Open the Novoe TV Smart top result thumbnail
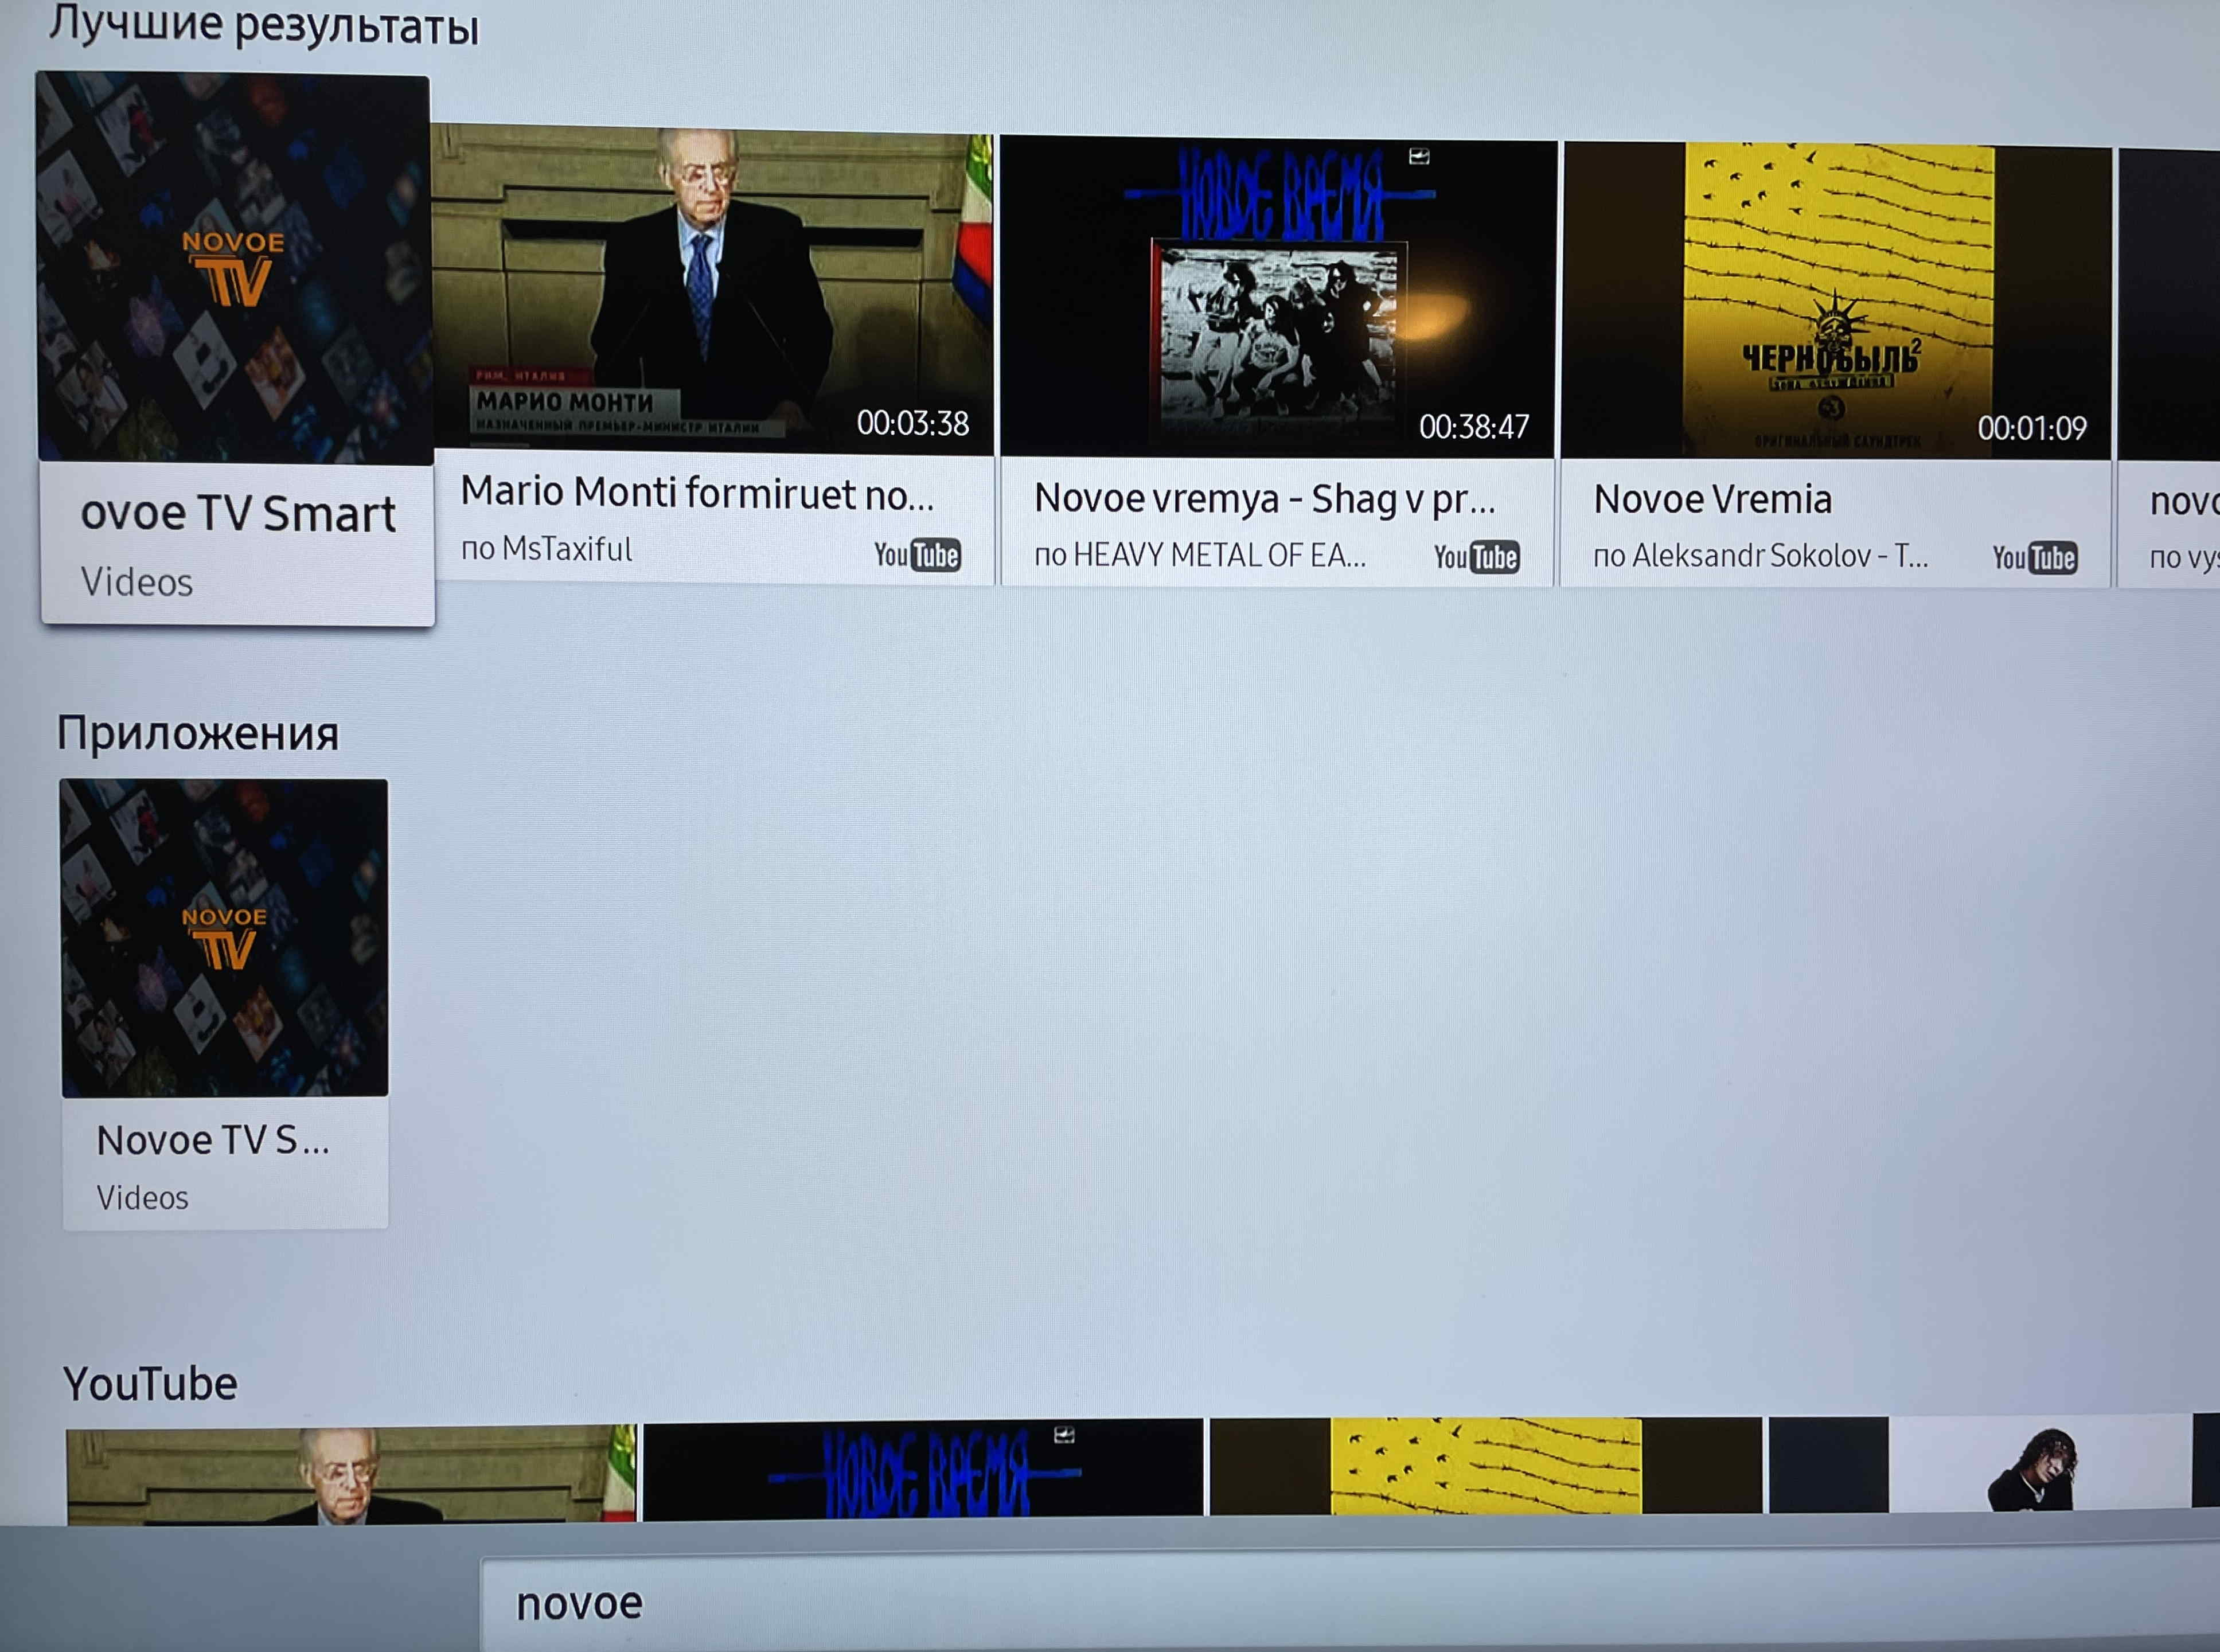The image size is (2220, 1652). point(234,268)
